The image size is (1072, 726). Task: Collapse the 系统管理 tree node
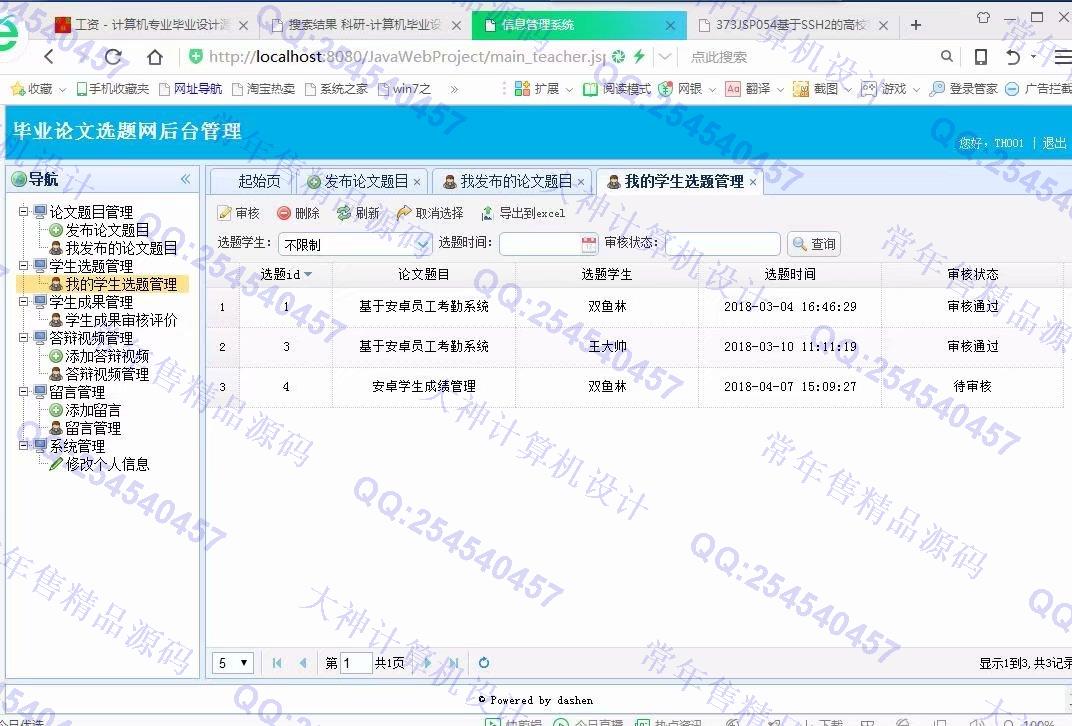[23, 446]
